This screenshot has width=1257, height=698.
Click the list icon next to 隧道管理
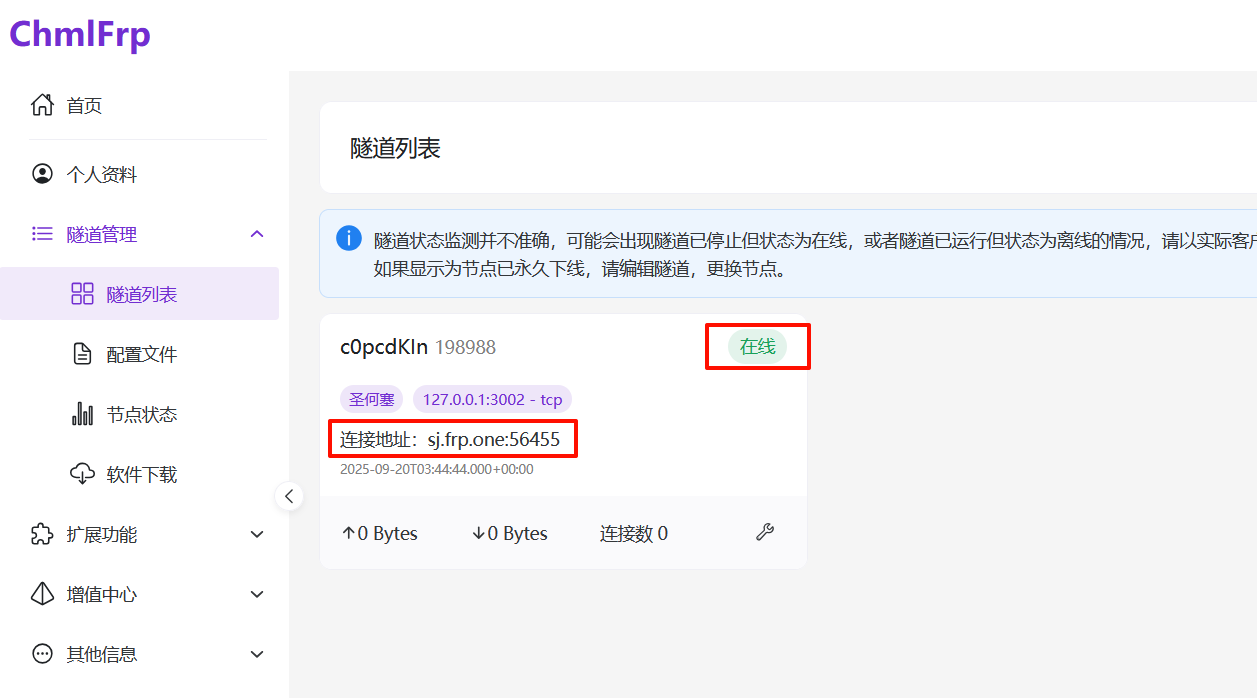click(x=42, y=234)
